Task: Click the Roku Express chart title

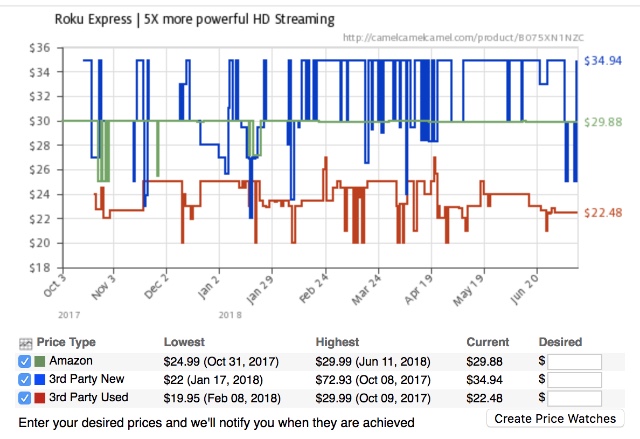Action: 195,19
